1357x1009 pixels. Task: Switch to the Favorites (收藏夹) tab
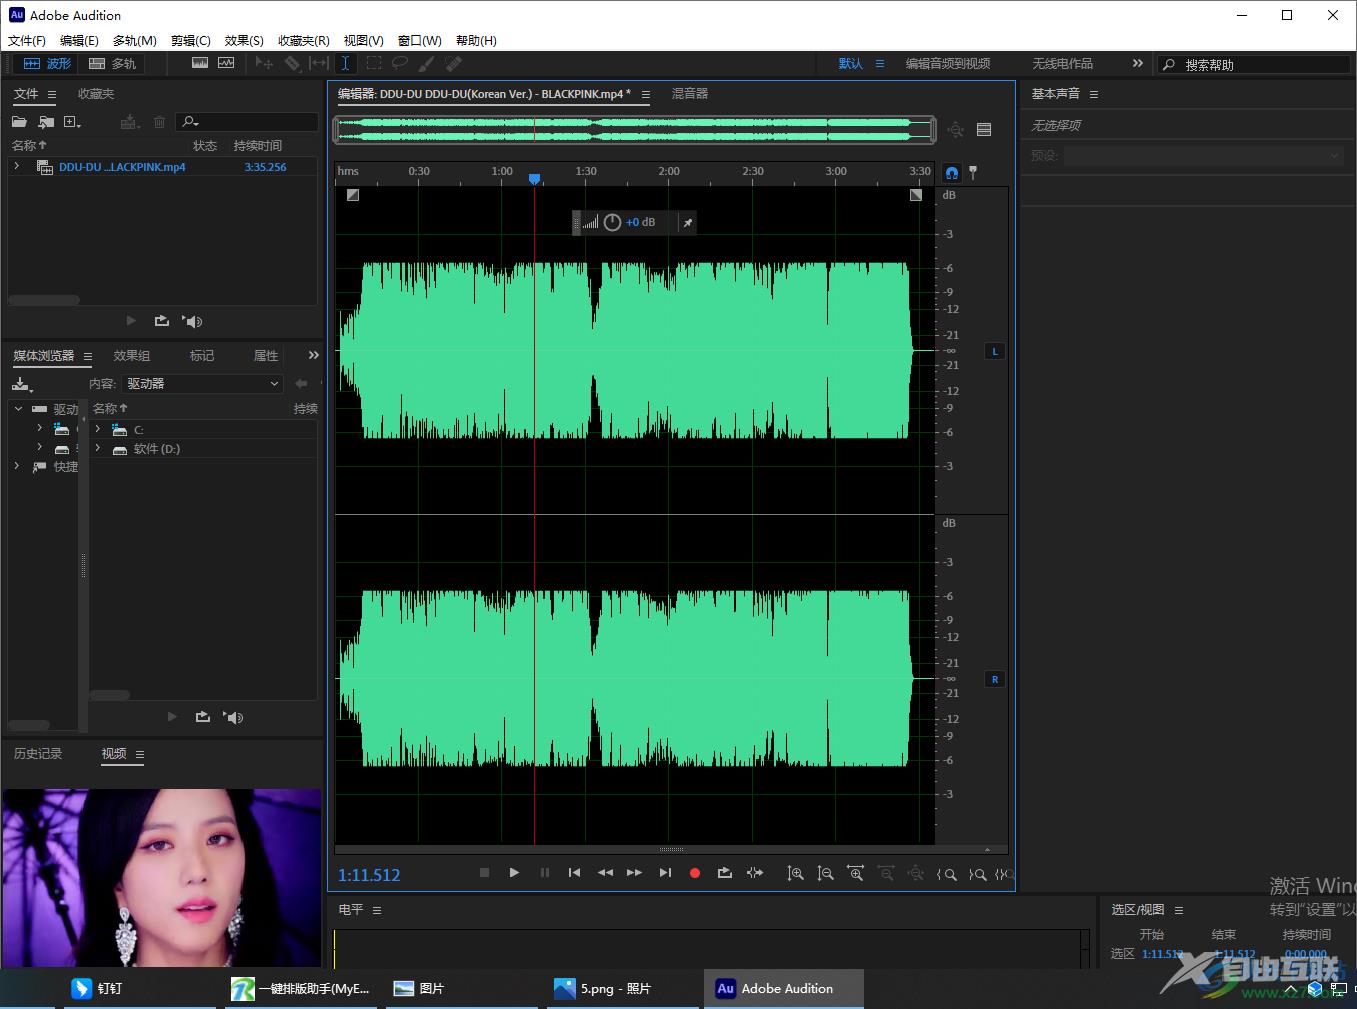click(96, 94)
